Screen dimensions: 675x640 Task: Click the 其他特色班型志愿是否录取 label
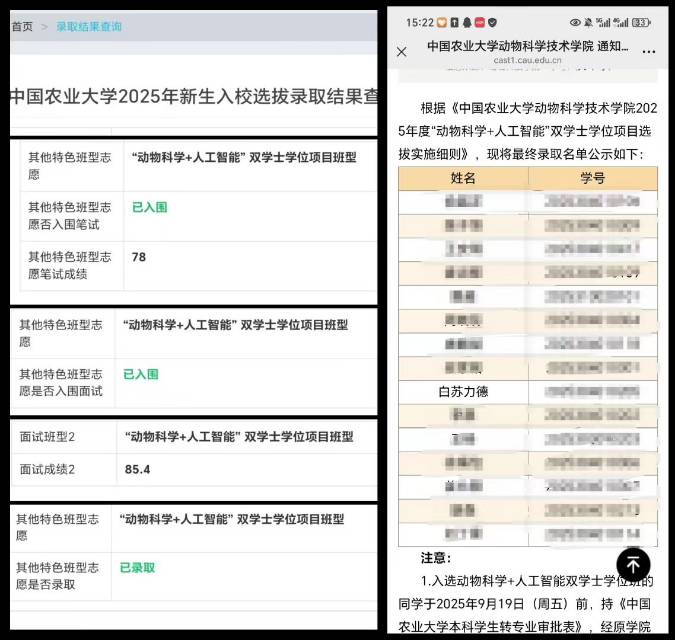(x=57, y=576)
